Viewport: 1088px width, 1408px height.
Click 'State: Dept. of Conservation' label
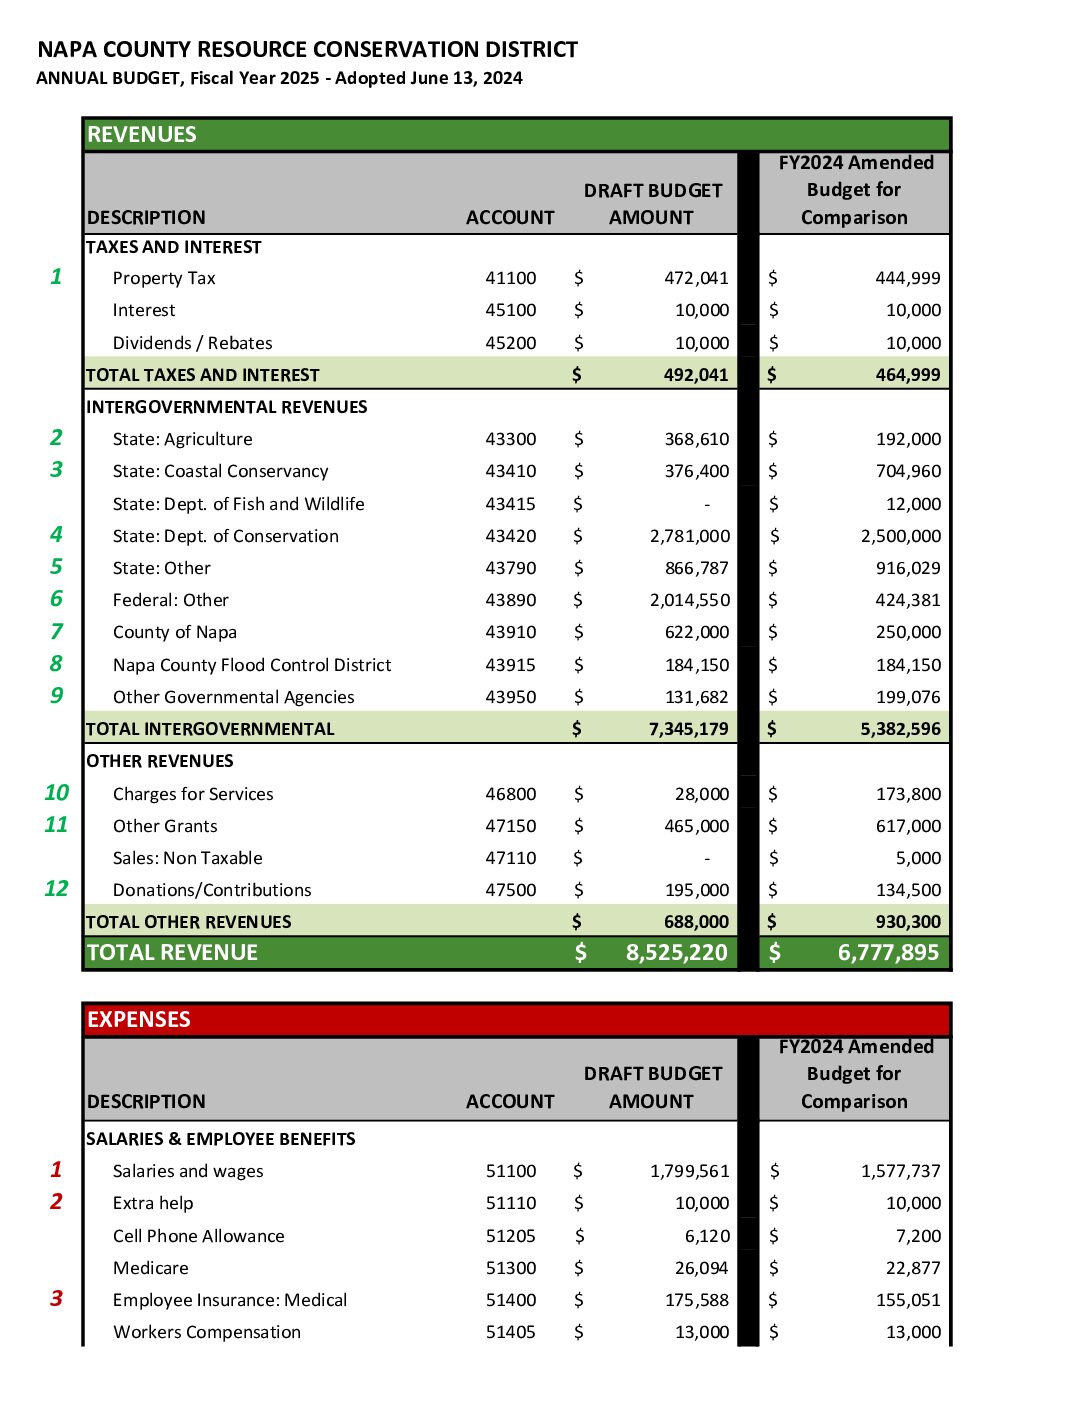tap(226, 536)
